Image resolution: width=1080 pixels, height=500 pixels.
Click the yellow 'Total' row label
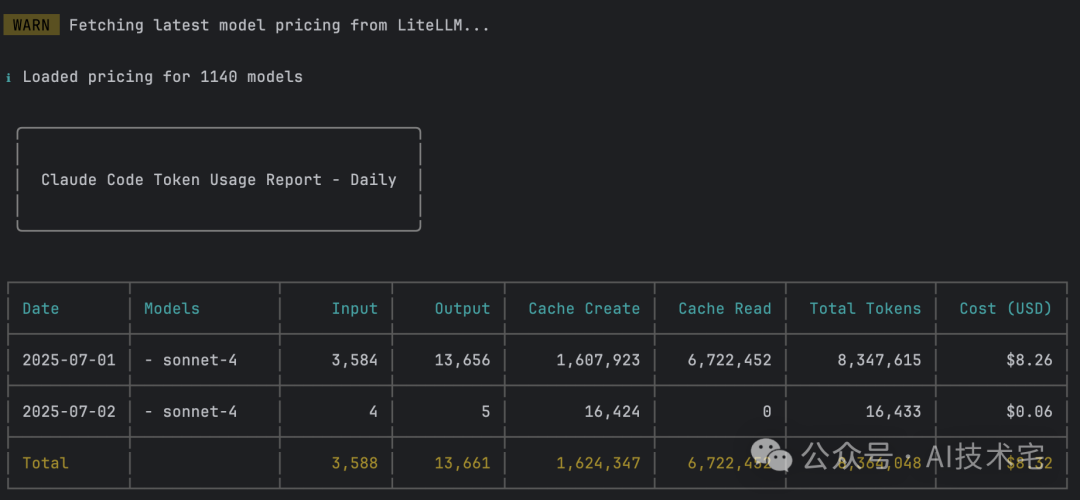[45, 463]
